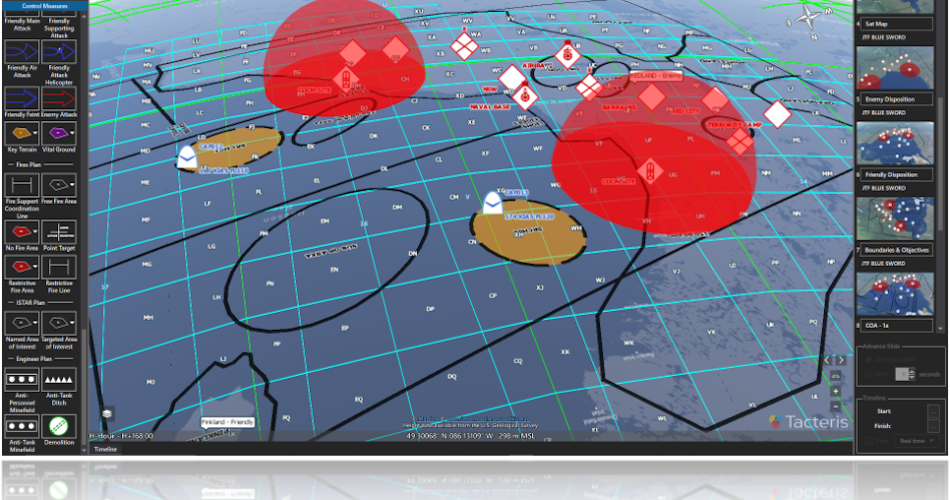950x500 pixels.
Task: Click the Finish time browse button
Action: coord(933,425)
